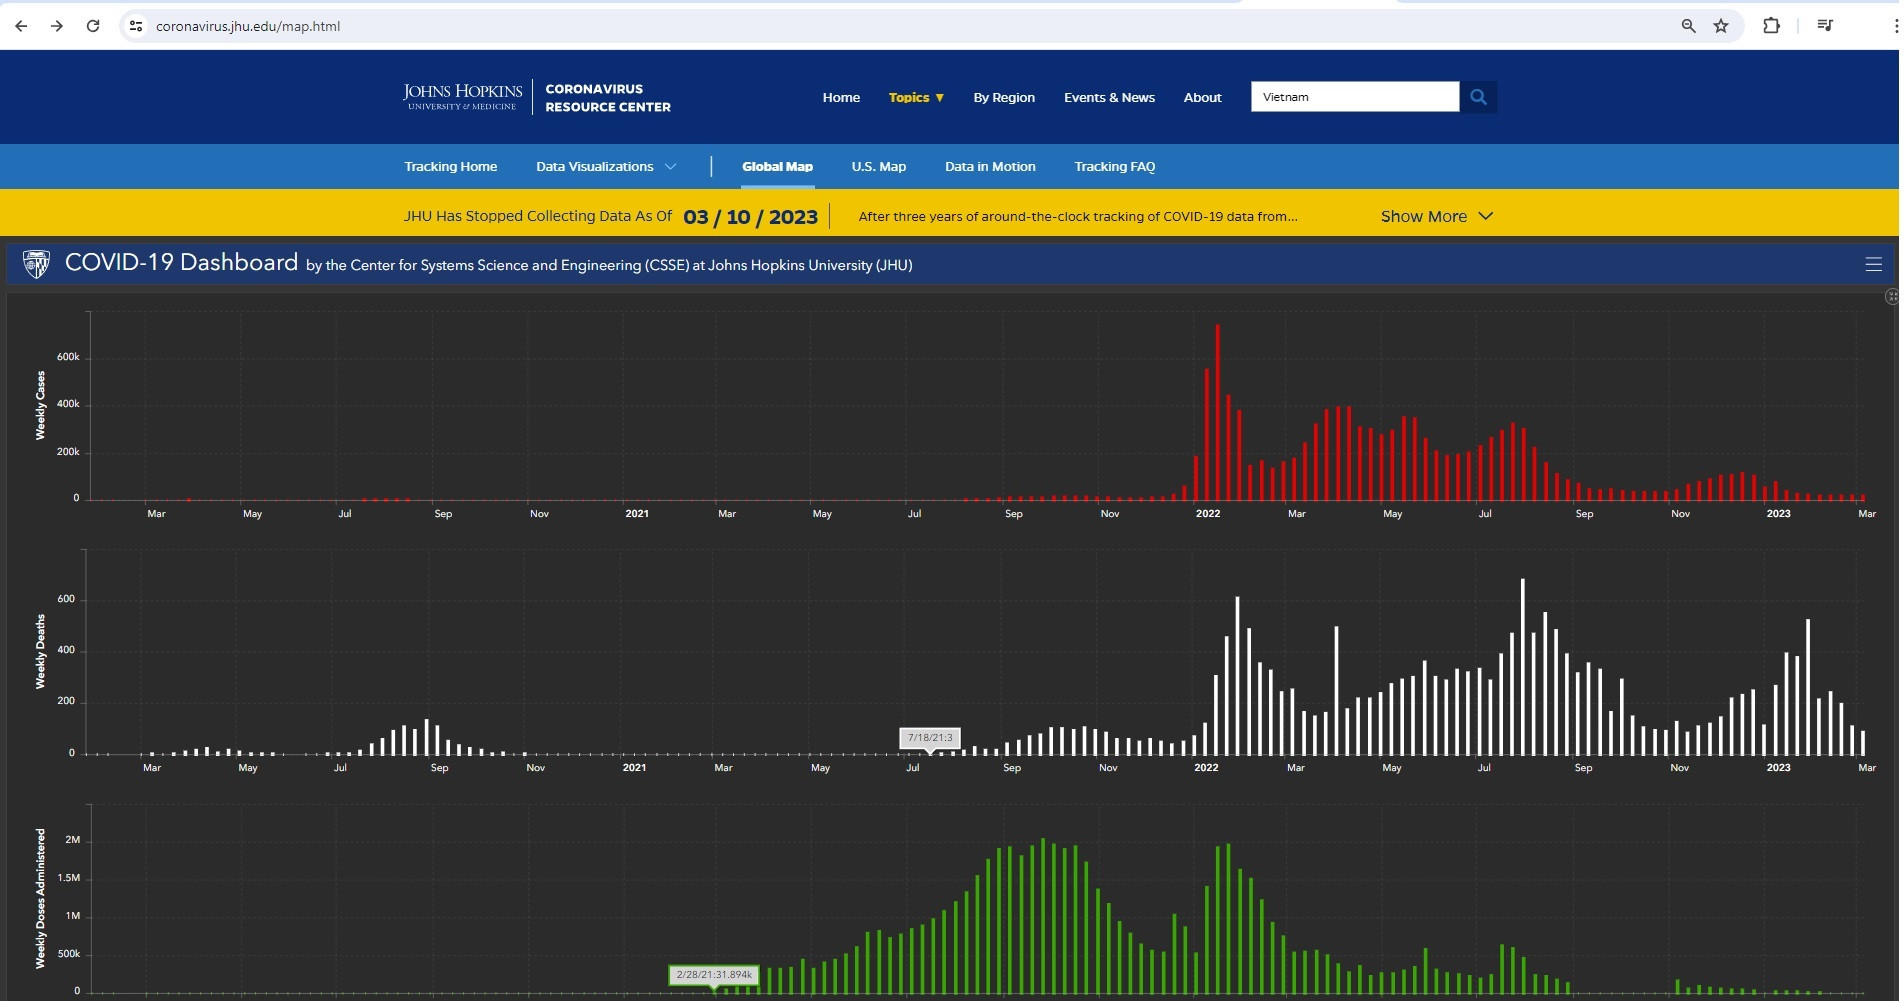Click the Vietnam search input field
The image size is (1904, 1001).
tap(1354, 97)
